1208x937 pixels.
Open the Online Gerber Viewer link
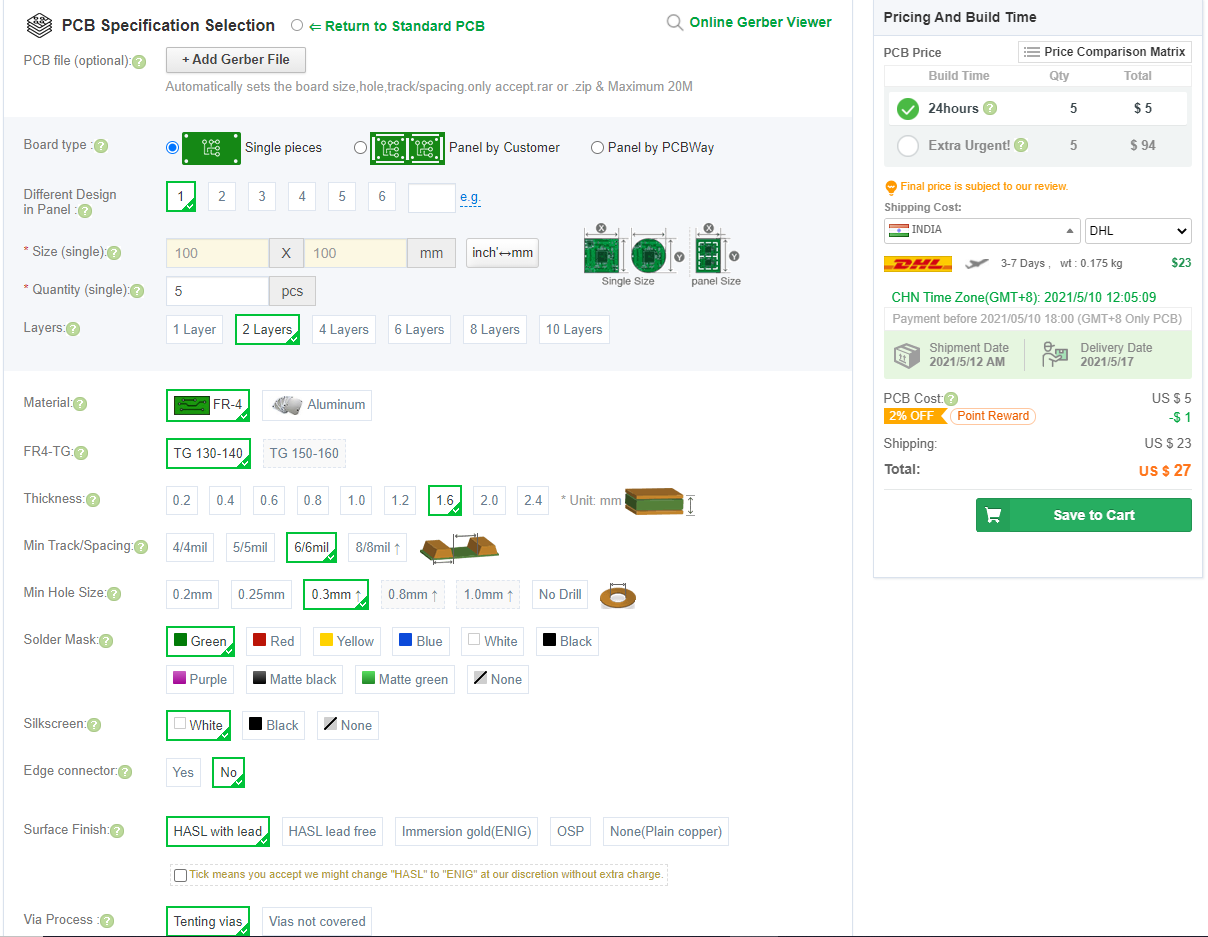click(760, 22)
